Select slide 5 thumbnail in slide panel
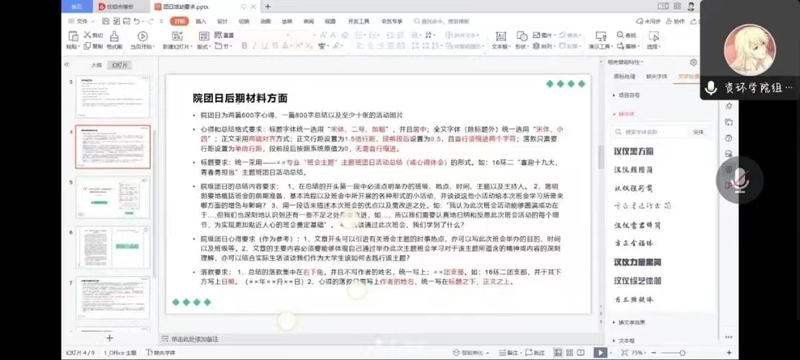 point(113,197)
